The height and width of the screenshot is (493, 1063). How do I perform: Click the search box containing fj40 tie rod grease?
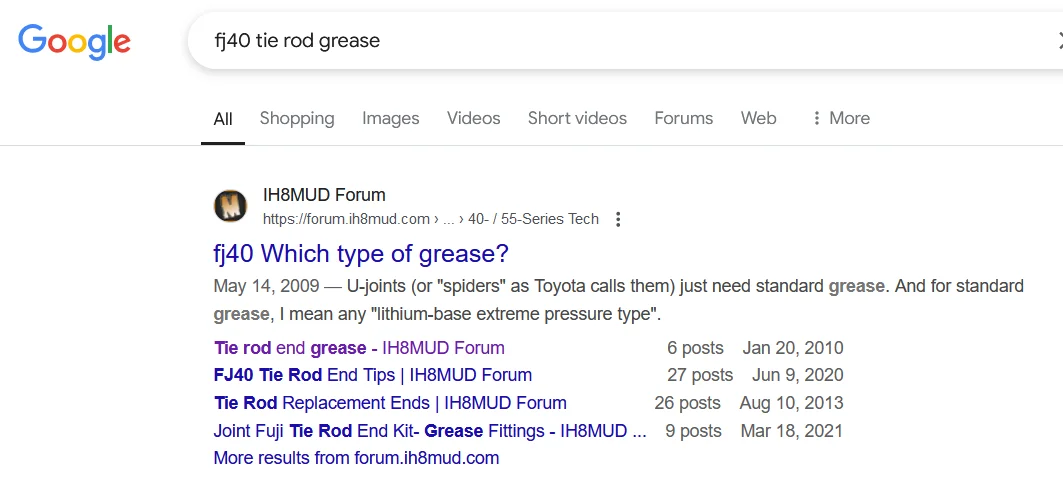tap(624, 41)
